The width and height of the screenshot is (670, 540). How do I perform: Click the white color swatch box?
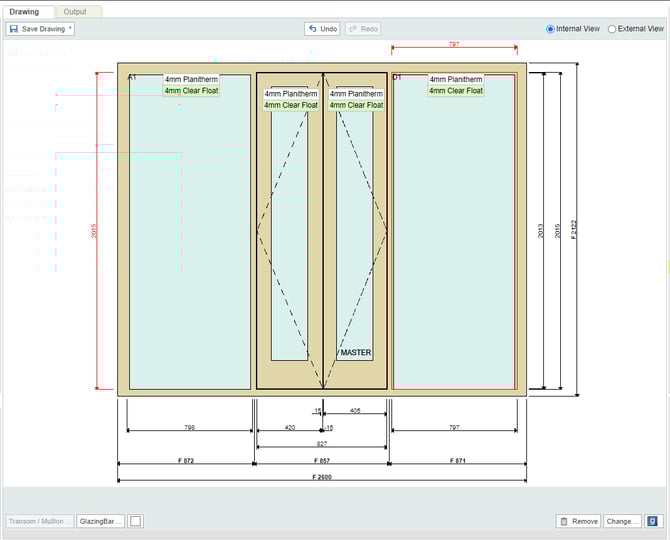(x=136, y=521)
